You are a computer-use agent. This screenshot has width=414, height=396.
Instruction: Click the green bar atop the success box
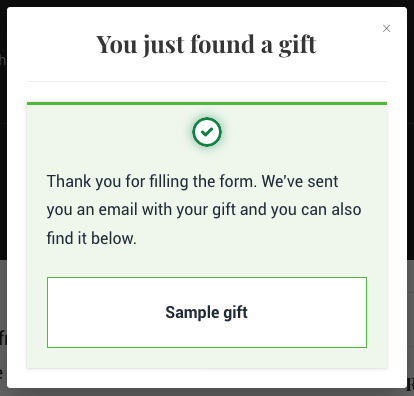pos(207,104)
